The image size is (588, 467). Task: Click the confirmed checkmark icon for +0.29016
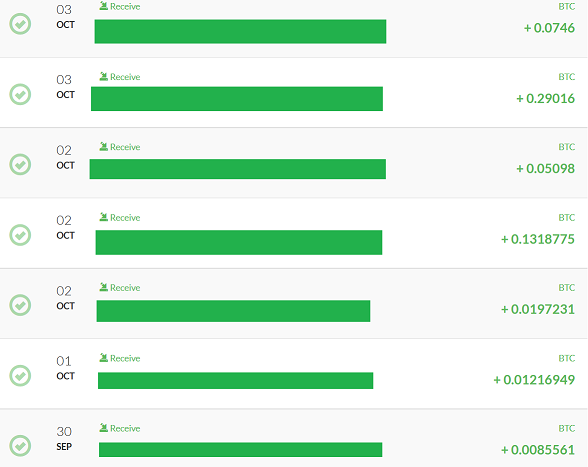pyautogui.click(x=20, y=94)
